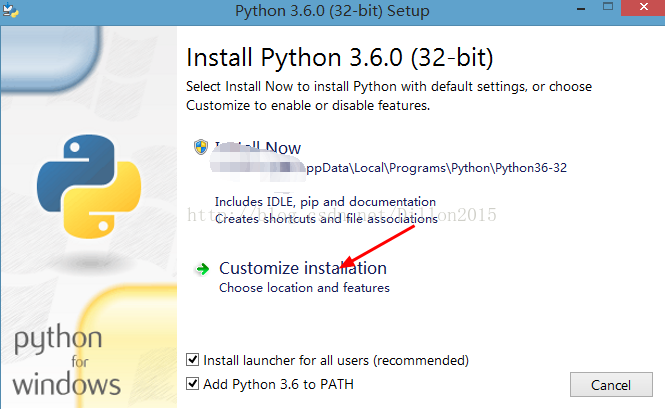Click the 'Python 3.6.0 (32-bit) Setup' title bar
Screen dimensions: 665x409
tap(332, 11)
